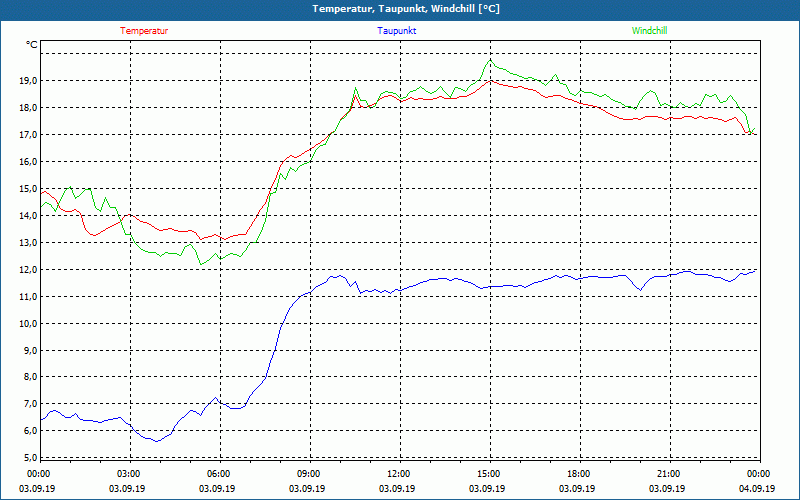Click the °C unit label above y-axis
This screenshot has width=800, height=500.
click(32, 45)
